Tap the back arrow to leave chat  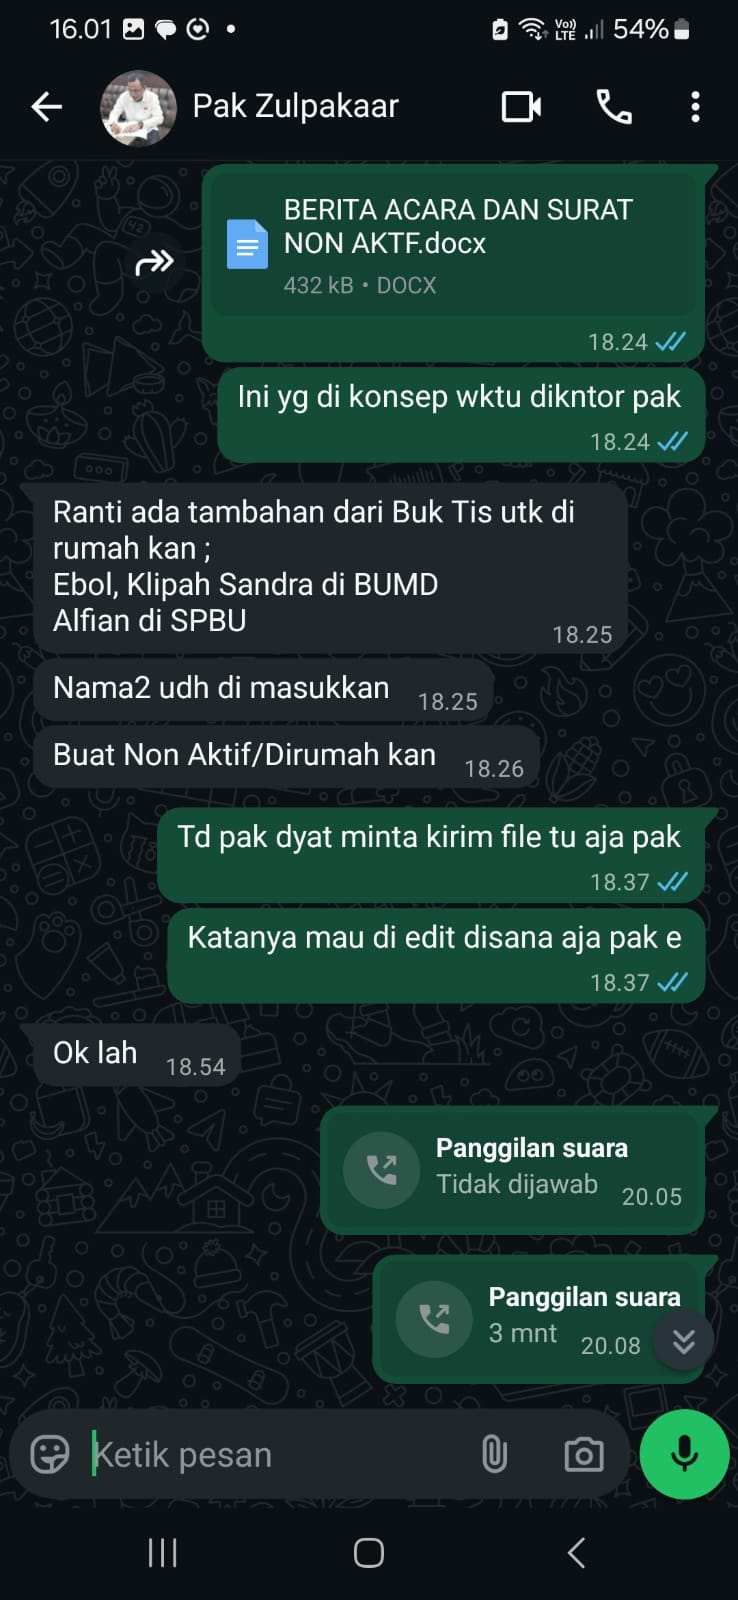click(46, 106)
